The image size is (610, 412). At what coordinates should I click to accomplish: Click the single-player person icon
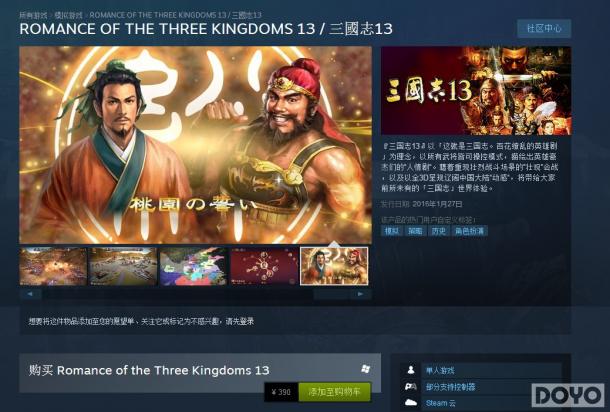click(x=410, y=370)
